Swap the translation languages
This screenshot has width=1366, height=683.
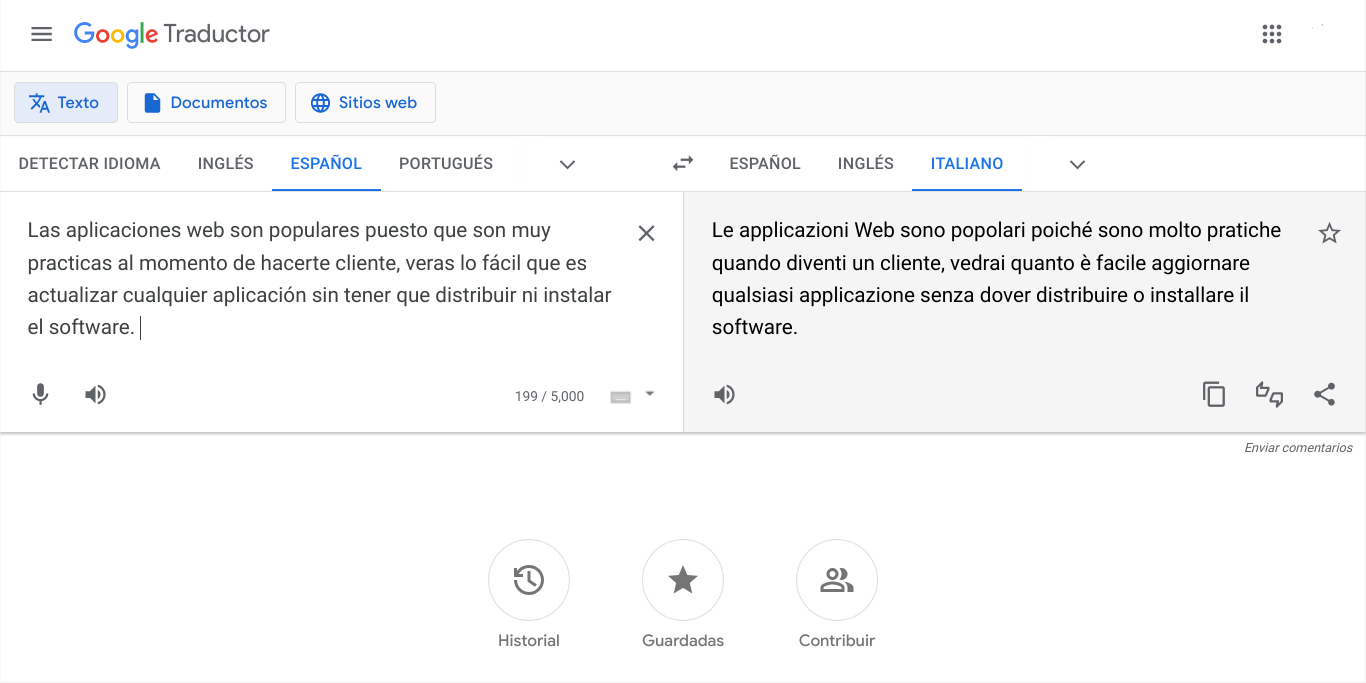pyautogui.click(x=682, y=163)
